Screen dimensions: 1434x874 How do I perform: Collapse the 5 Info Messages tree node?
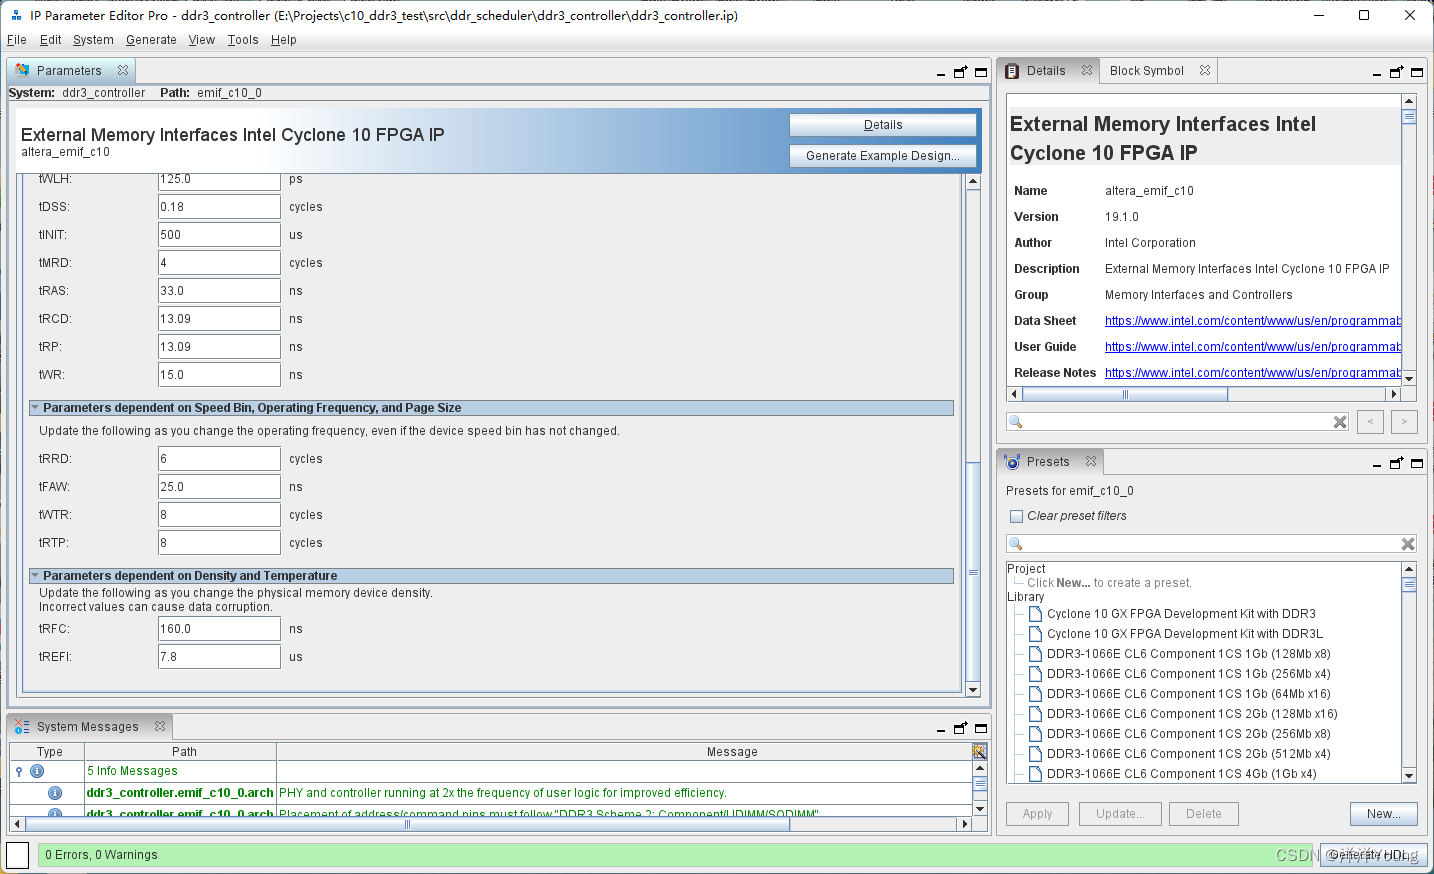19,771
